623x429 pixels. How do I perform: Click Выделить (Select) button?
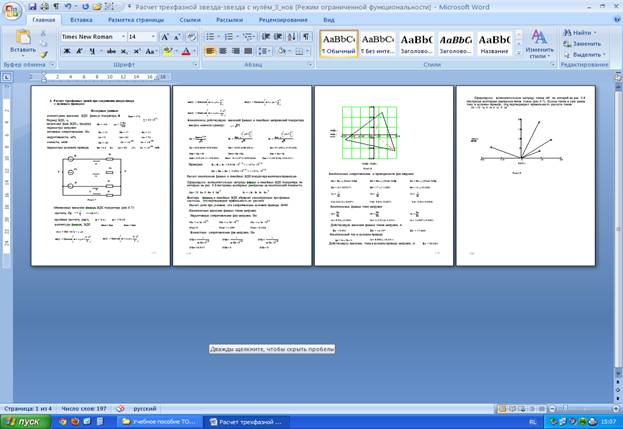[585, 54]
